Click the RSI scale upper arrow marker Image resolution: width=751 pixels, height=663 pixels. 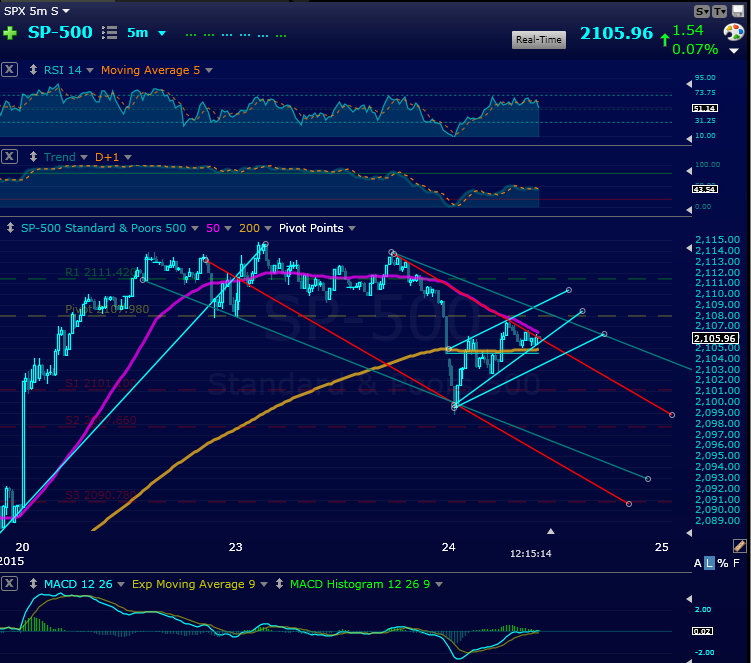pyautogui.click(x=689, y=84)
